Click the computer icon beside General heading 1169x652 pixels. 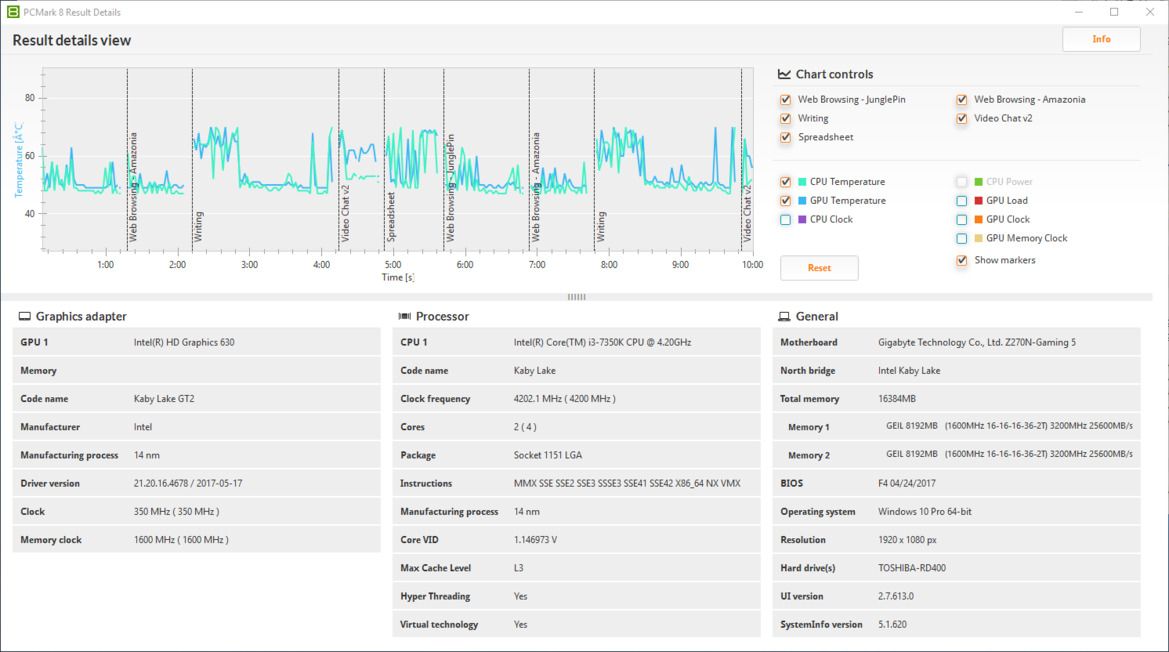(x=784, y=317)
